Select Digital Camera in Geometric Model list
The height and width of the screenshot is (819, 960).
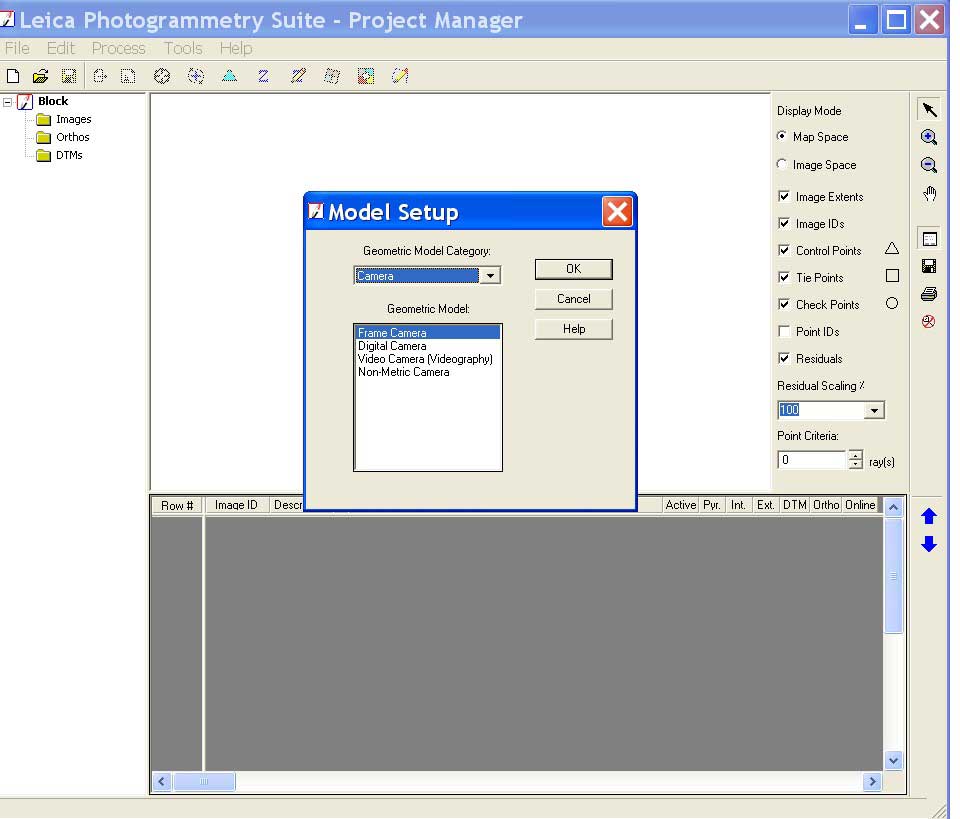(392, 346)
